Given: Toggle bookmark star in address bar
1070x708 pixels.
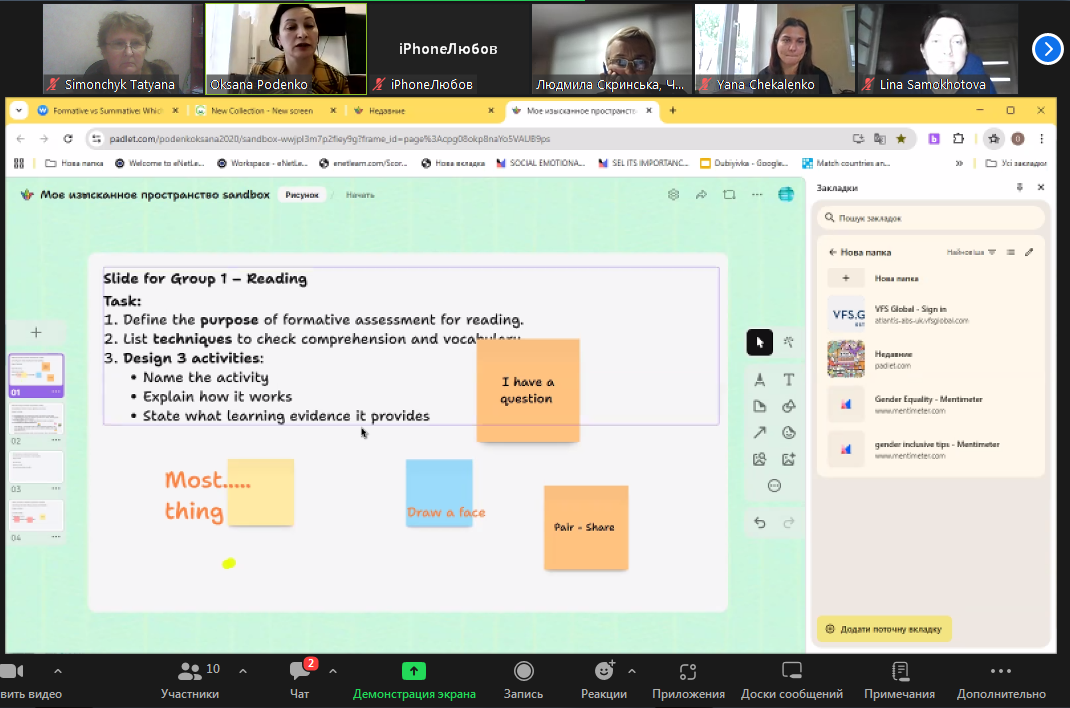Looking at the screenshot, I should (x=901, y=138).
